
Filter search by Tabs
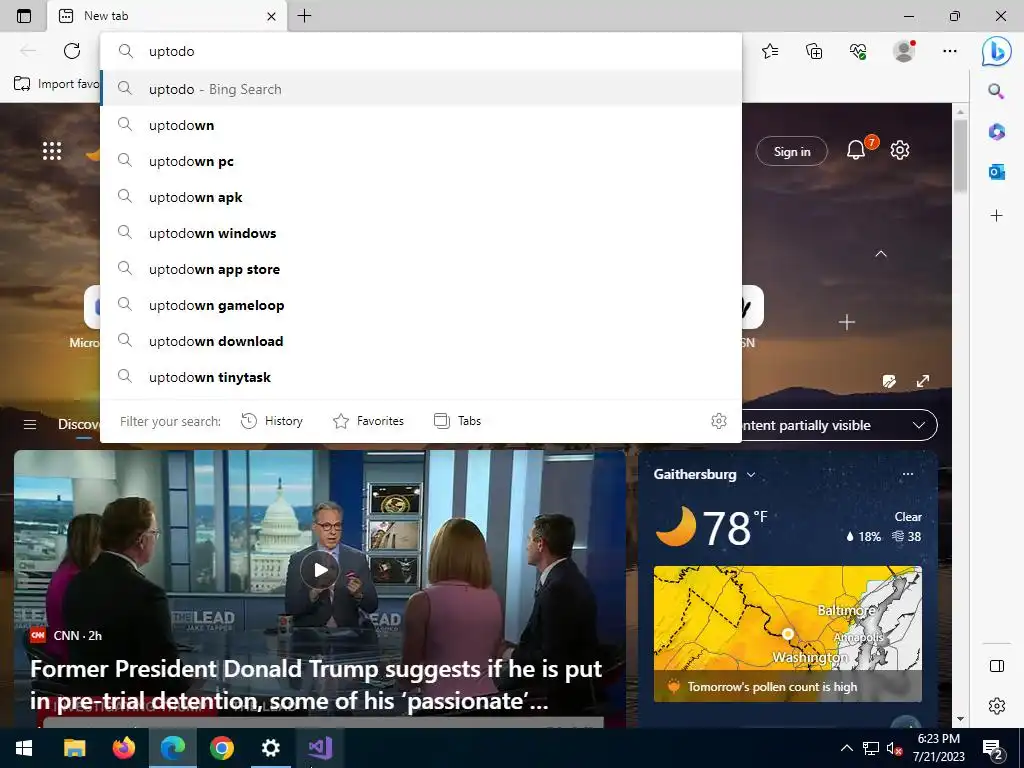pos(457,421)
